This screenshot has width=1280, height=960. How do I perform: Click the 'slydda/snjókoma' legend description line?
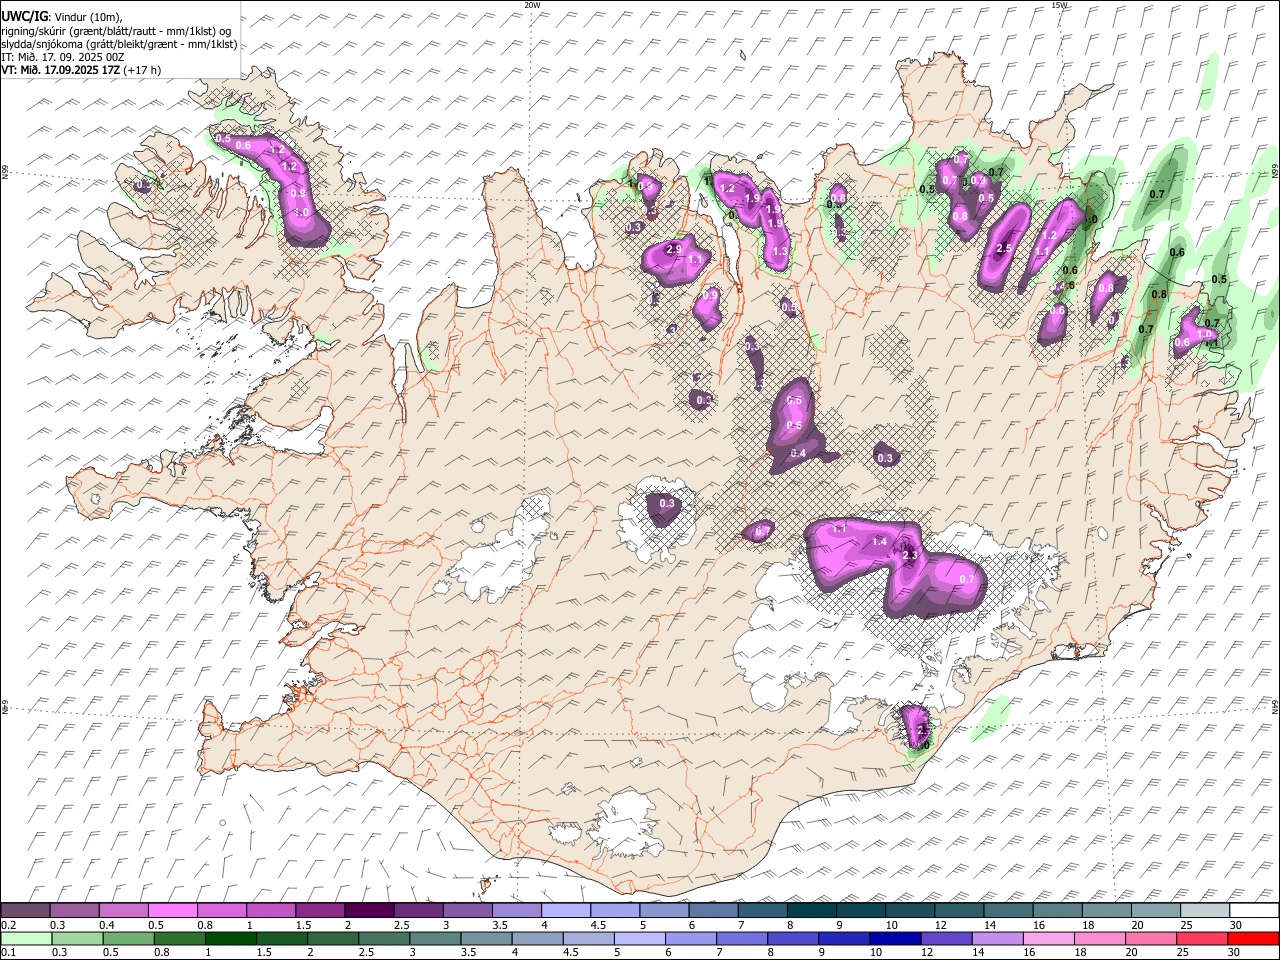pos(119,44)
